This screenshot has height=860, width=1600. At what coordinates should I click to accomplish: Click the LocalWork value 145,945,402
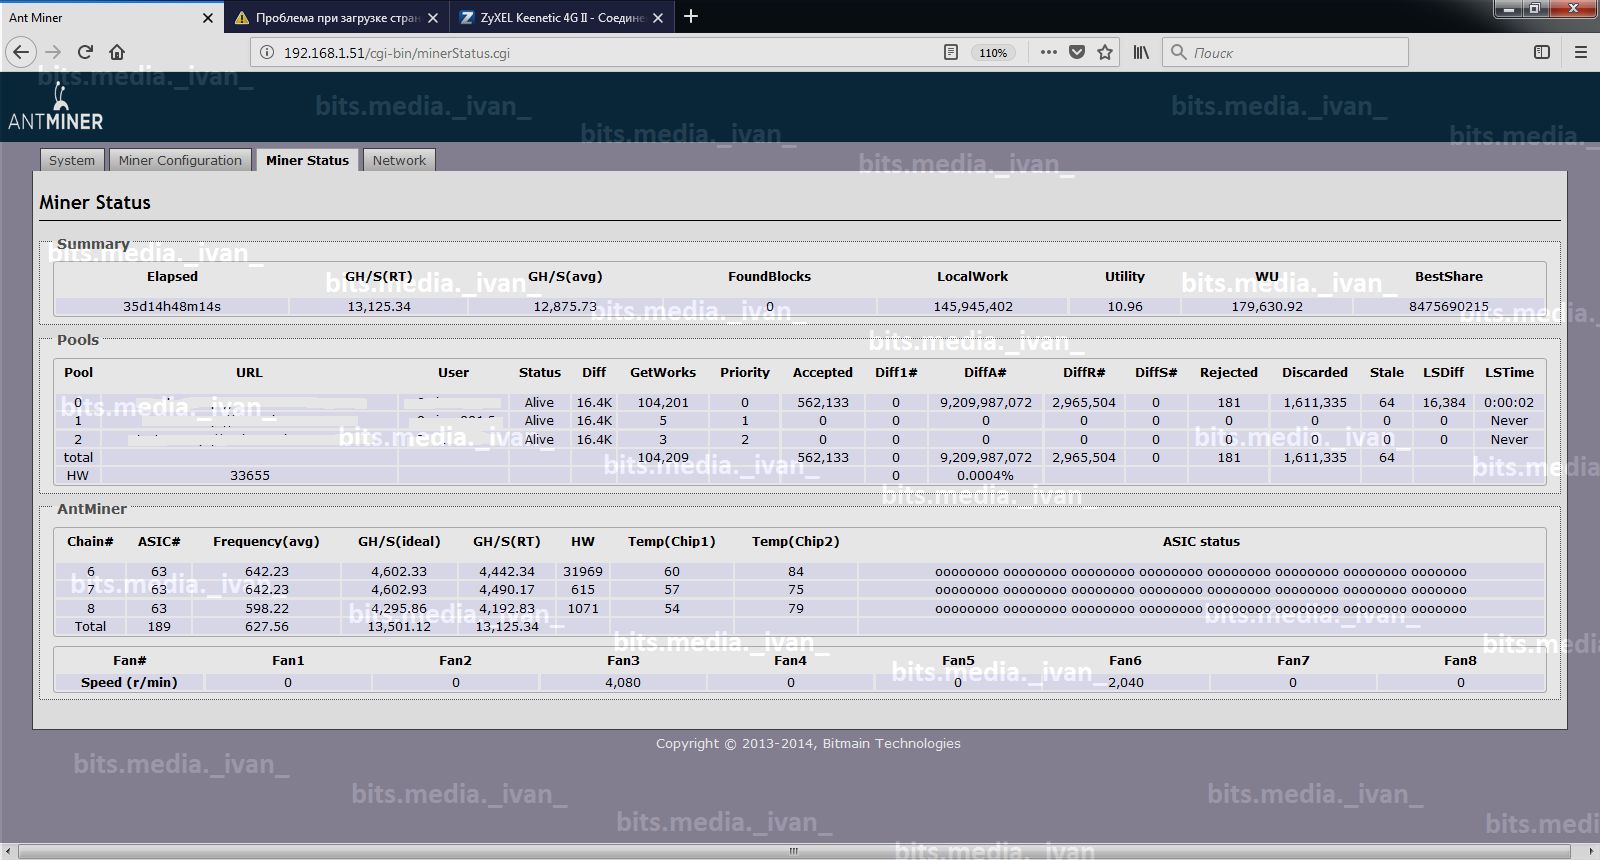973,307
